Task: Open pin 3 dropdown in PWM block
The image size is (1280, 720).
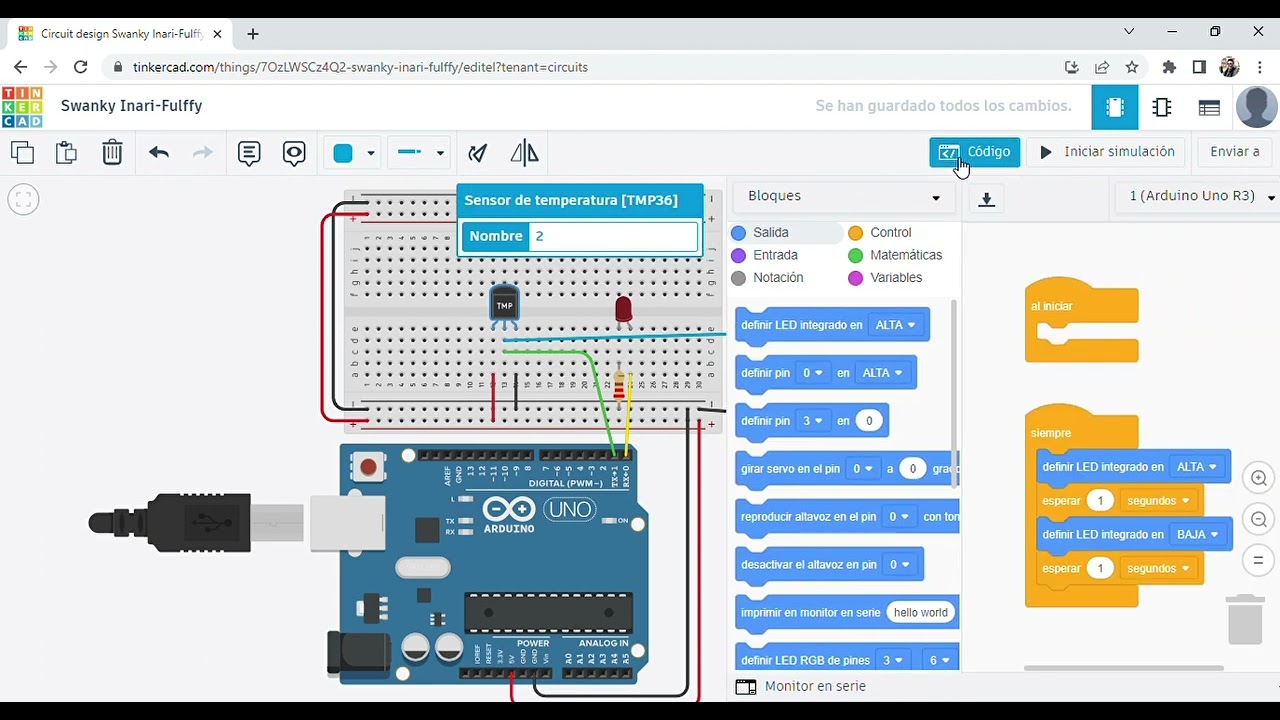Action: tap(813, 421)
